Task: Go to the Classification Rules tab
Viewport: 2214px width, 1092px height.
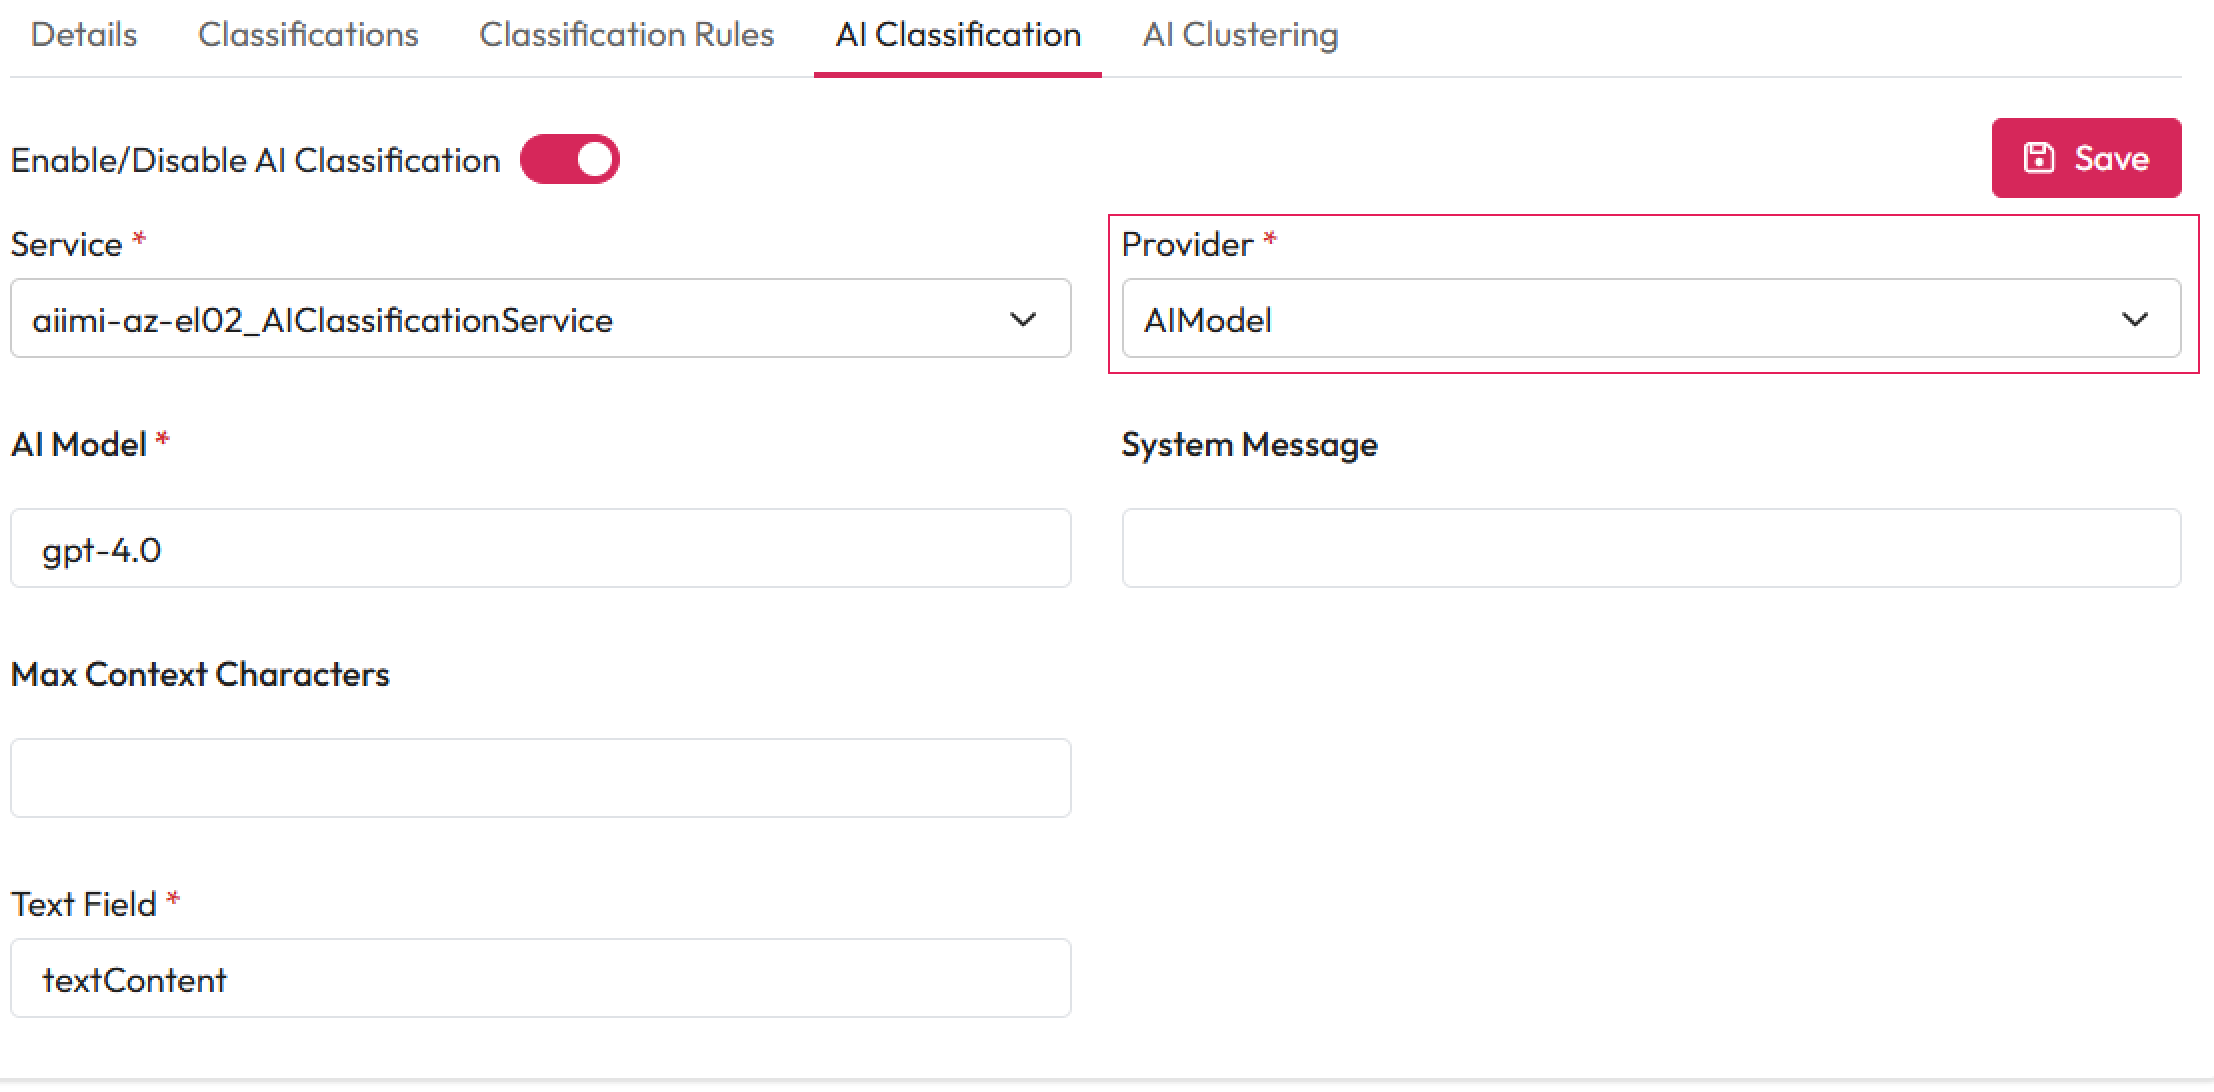Action: [x=626, y=35]
